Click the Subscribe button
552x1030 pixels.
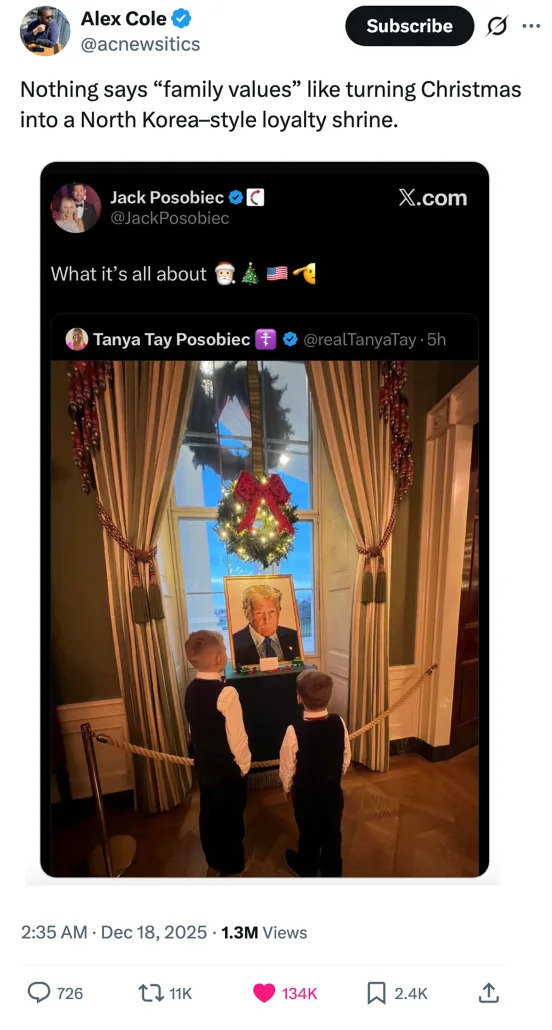[x=409, y=26]
